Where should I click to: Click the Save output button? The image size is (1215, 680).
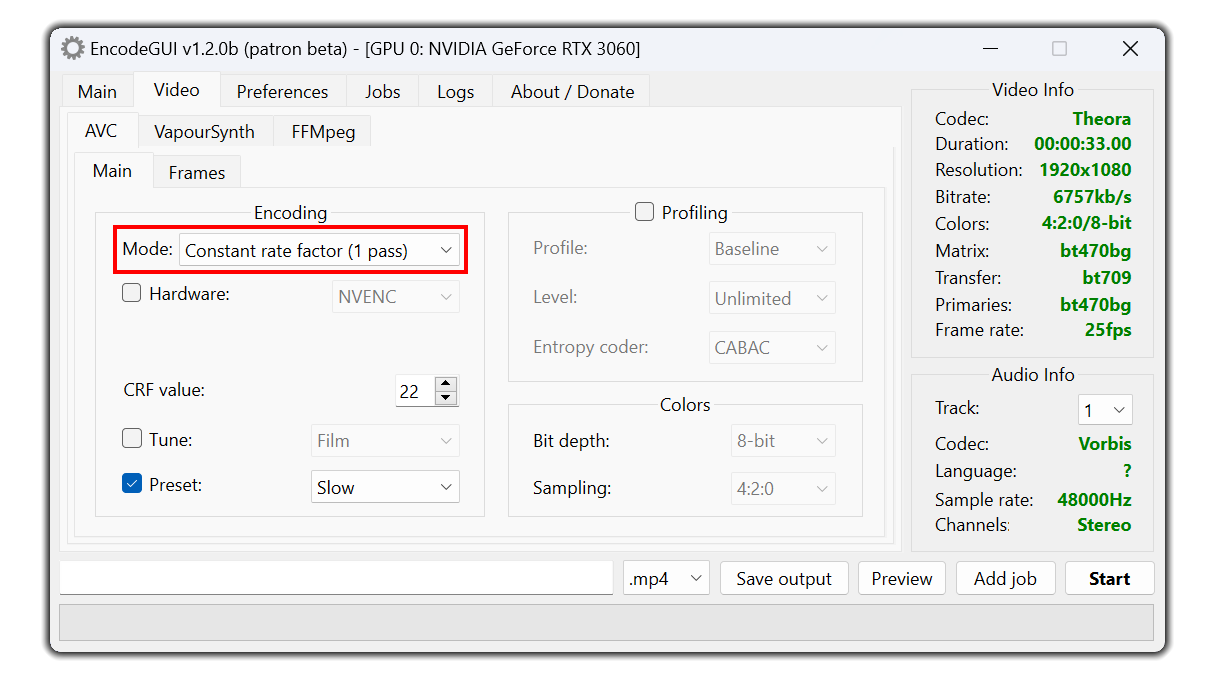pyautogui.click(x=784, y=578)
